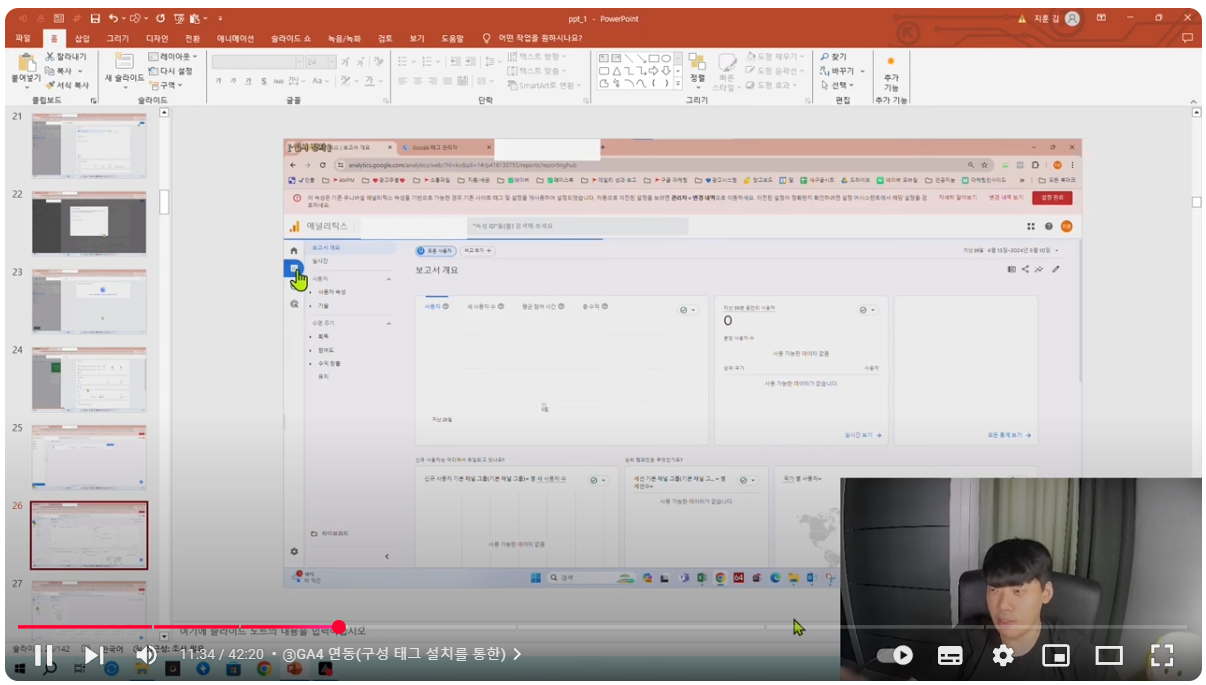Open the font size combo box
Image resolution: width=1206 pixels, height=685 pixels.
click(319, 62)
